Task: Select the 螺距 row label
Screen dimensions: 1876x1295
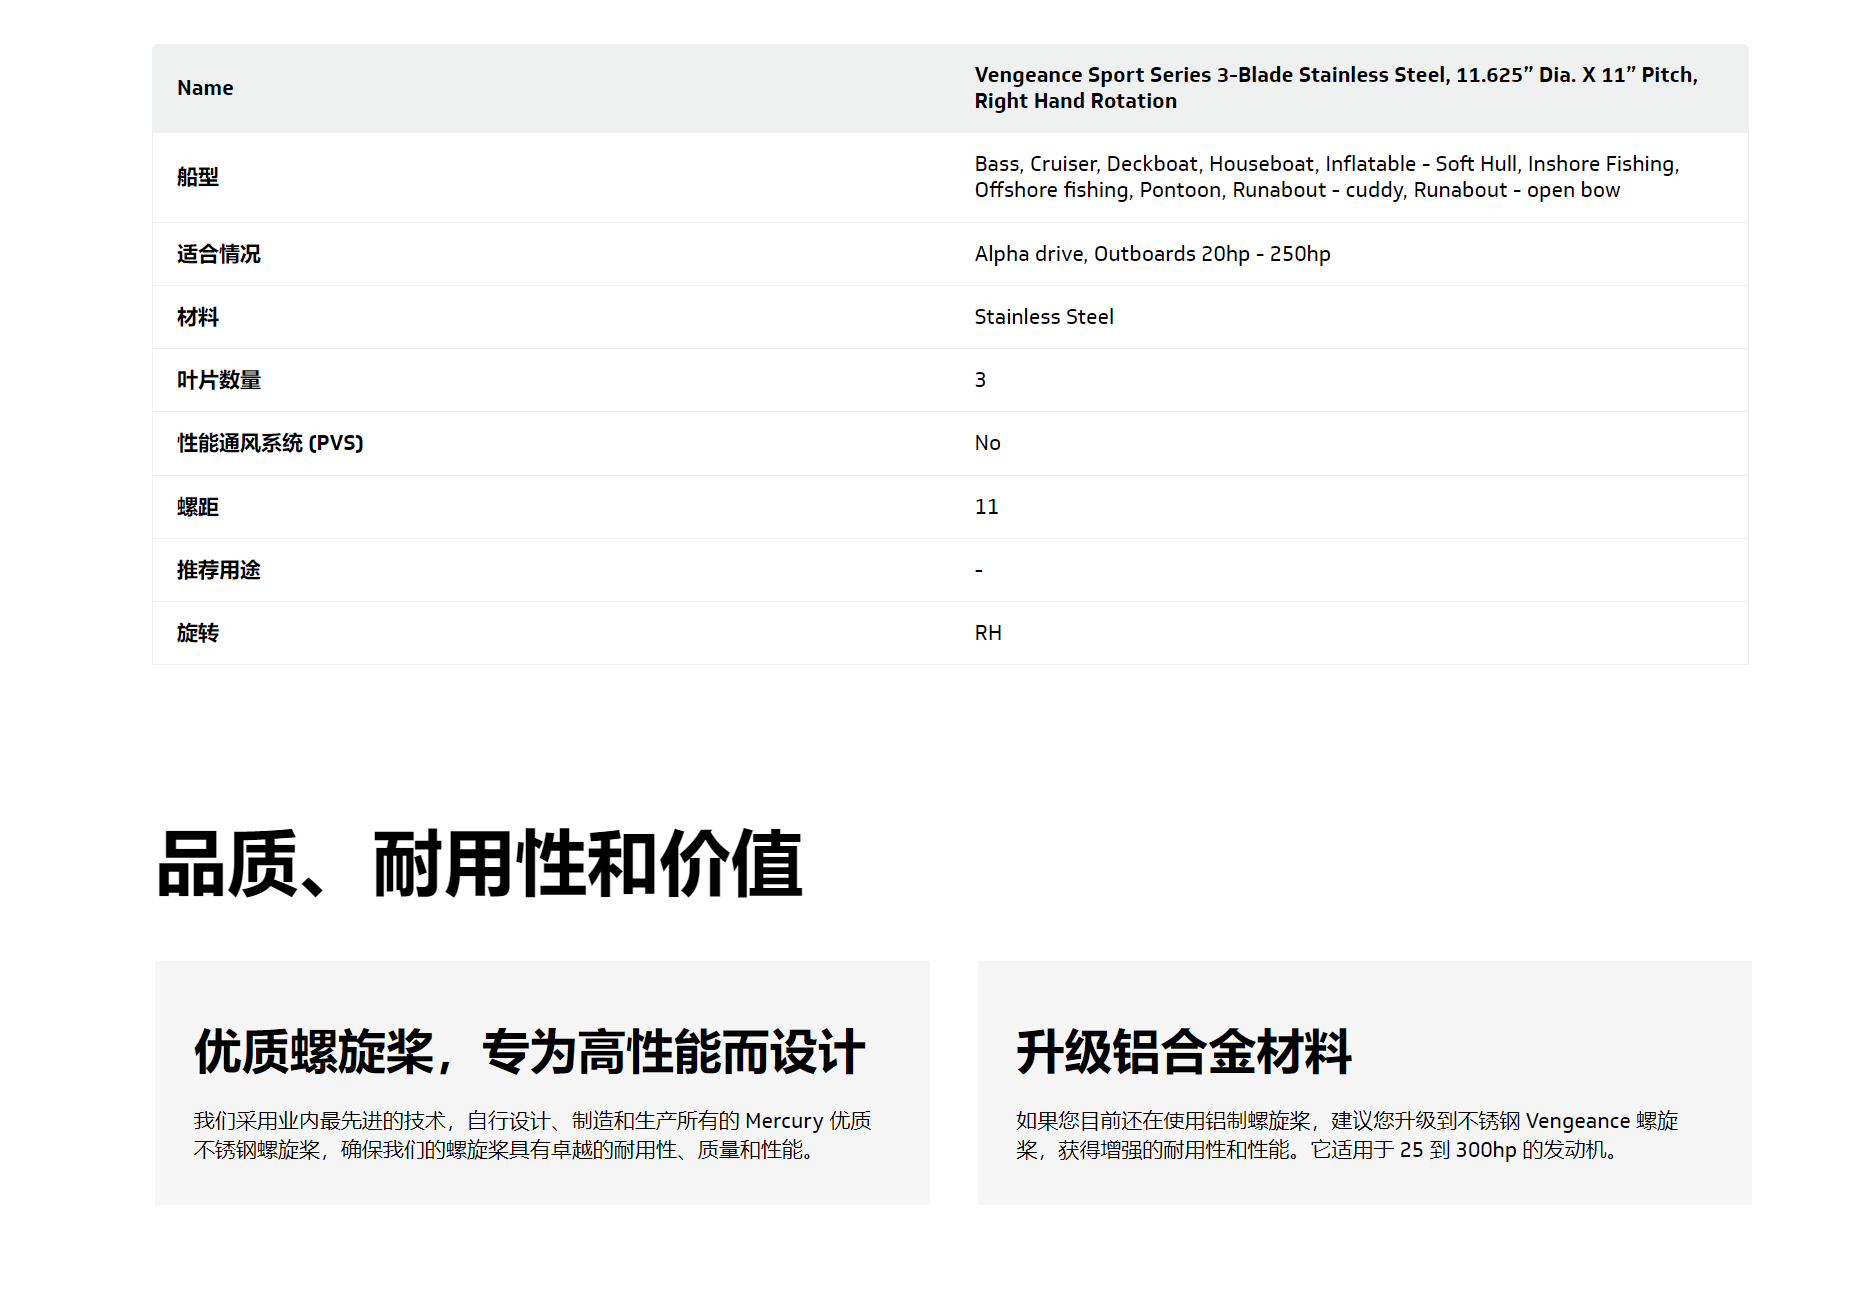Action: (198, 507)
